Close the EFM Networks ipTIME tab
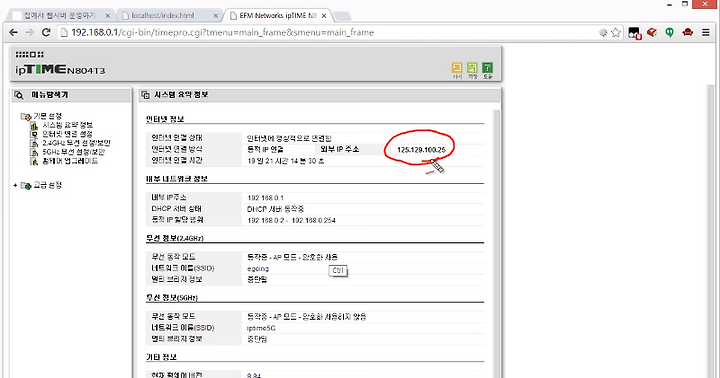The image size is (720, 378). [x=324, y=16]
